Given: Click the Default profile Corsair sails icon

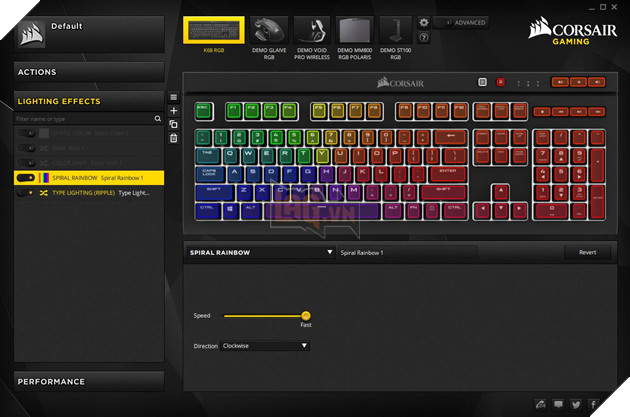Looking at the screenshot, I should click(31, 35).
